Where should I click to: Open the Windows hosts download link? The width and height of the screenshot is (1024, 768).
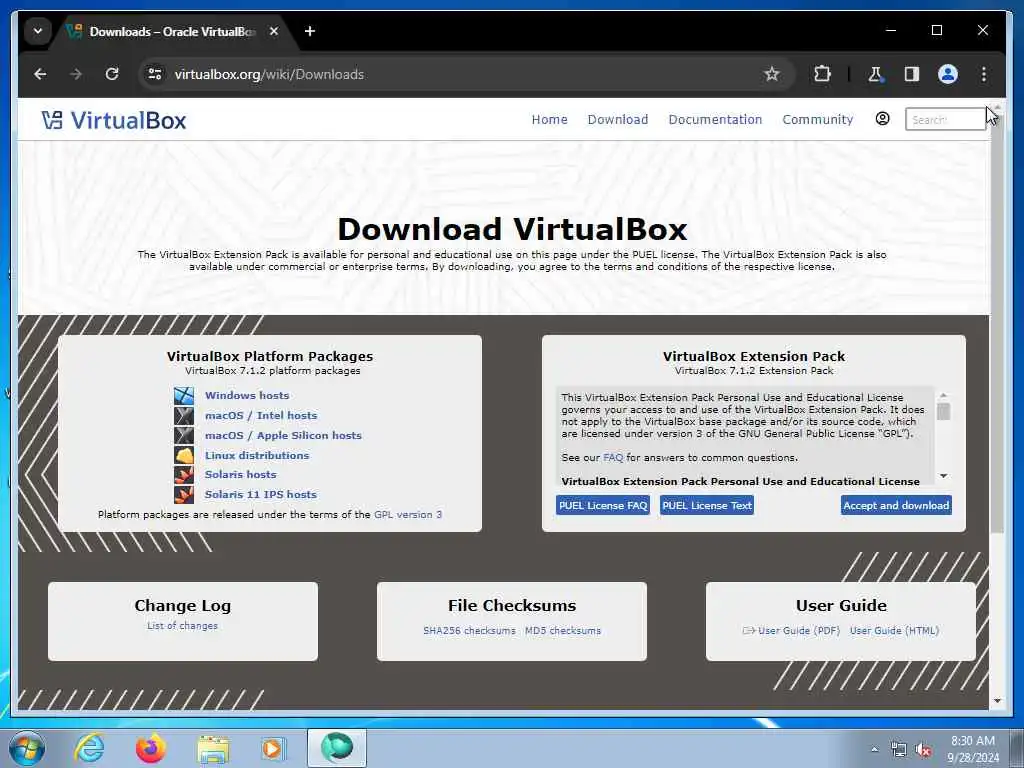[247, 395]
